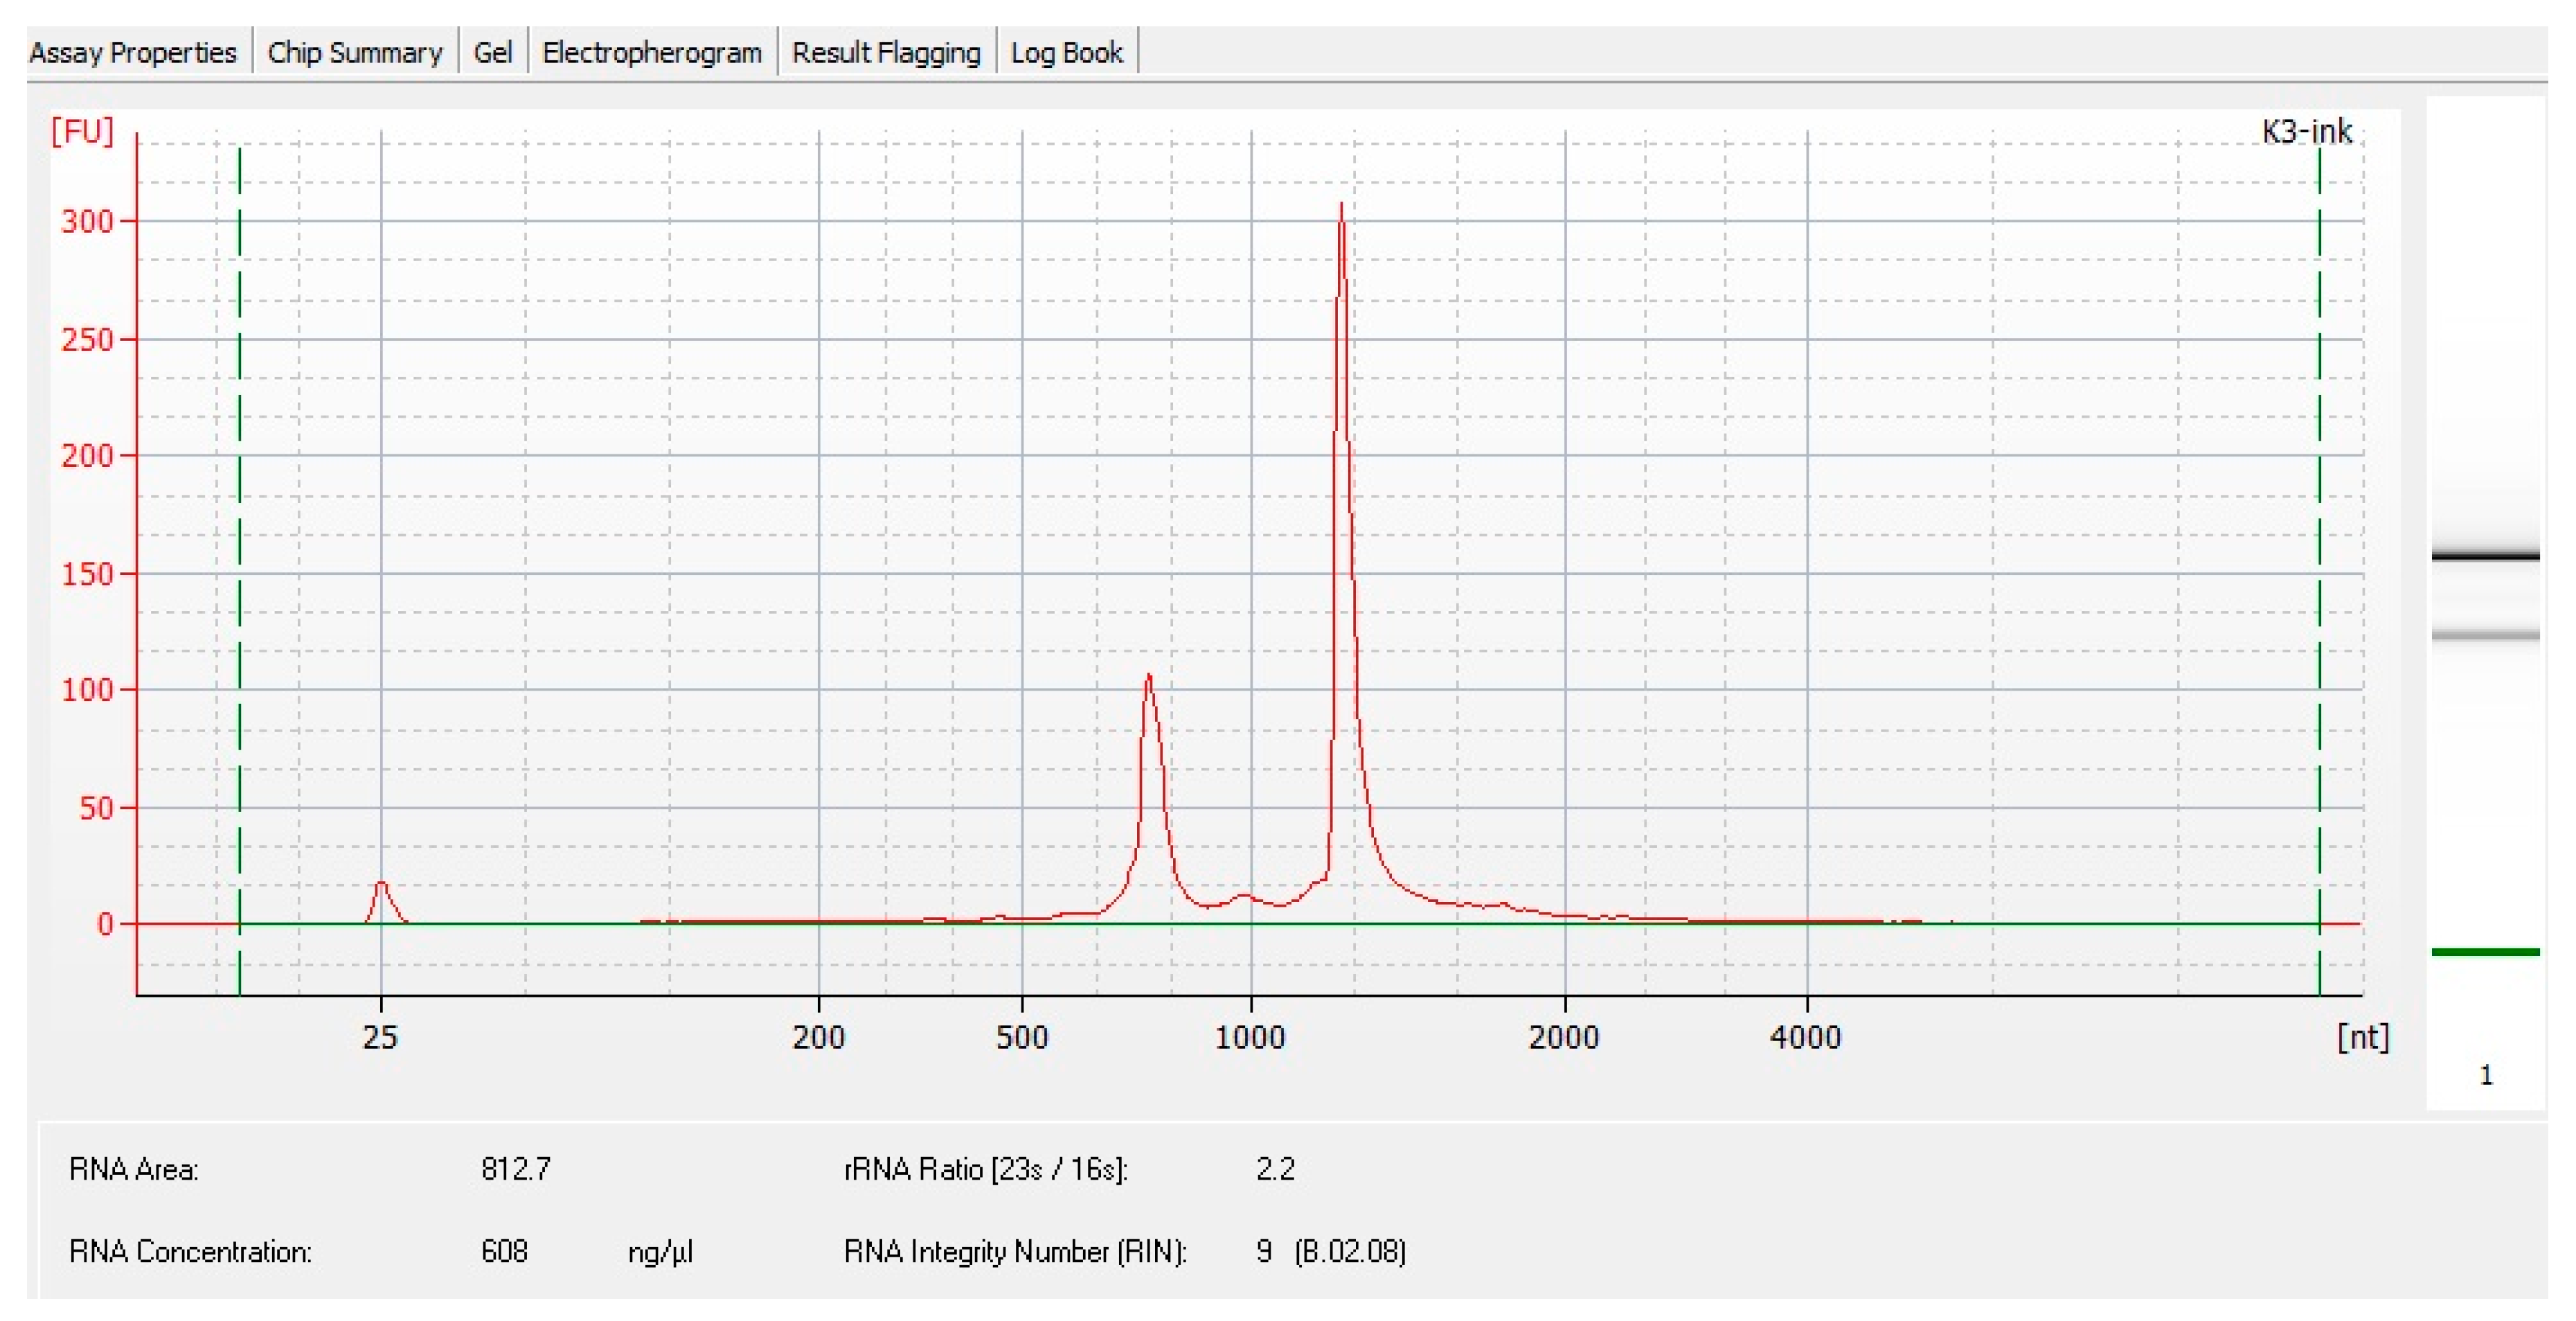
Task: Select the faint gray gel band
Action: coord(2485,634)
